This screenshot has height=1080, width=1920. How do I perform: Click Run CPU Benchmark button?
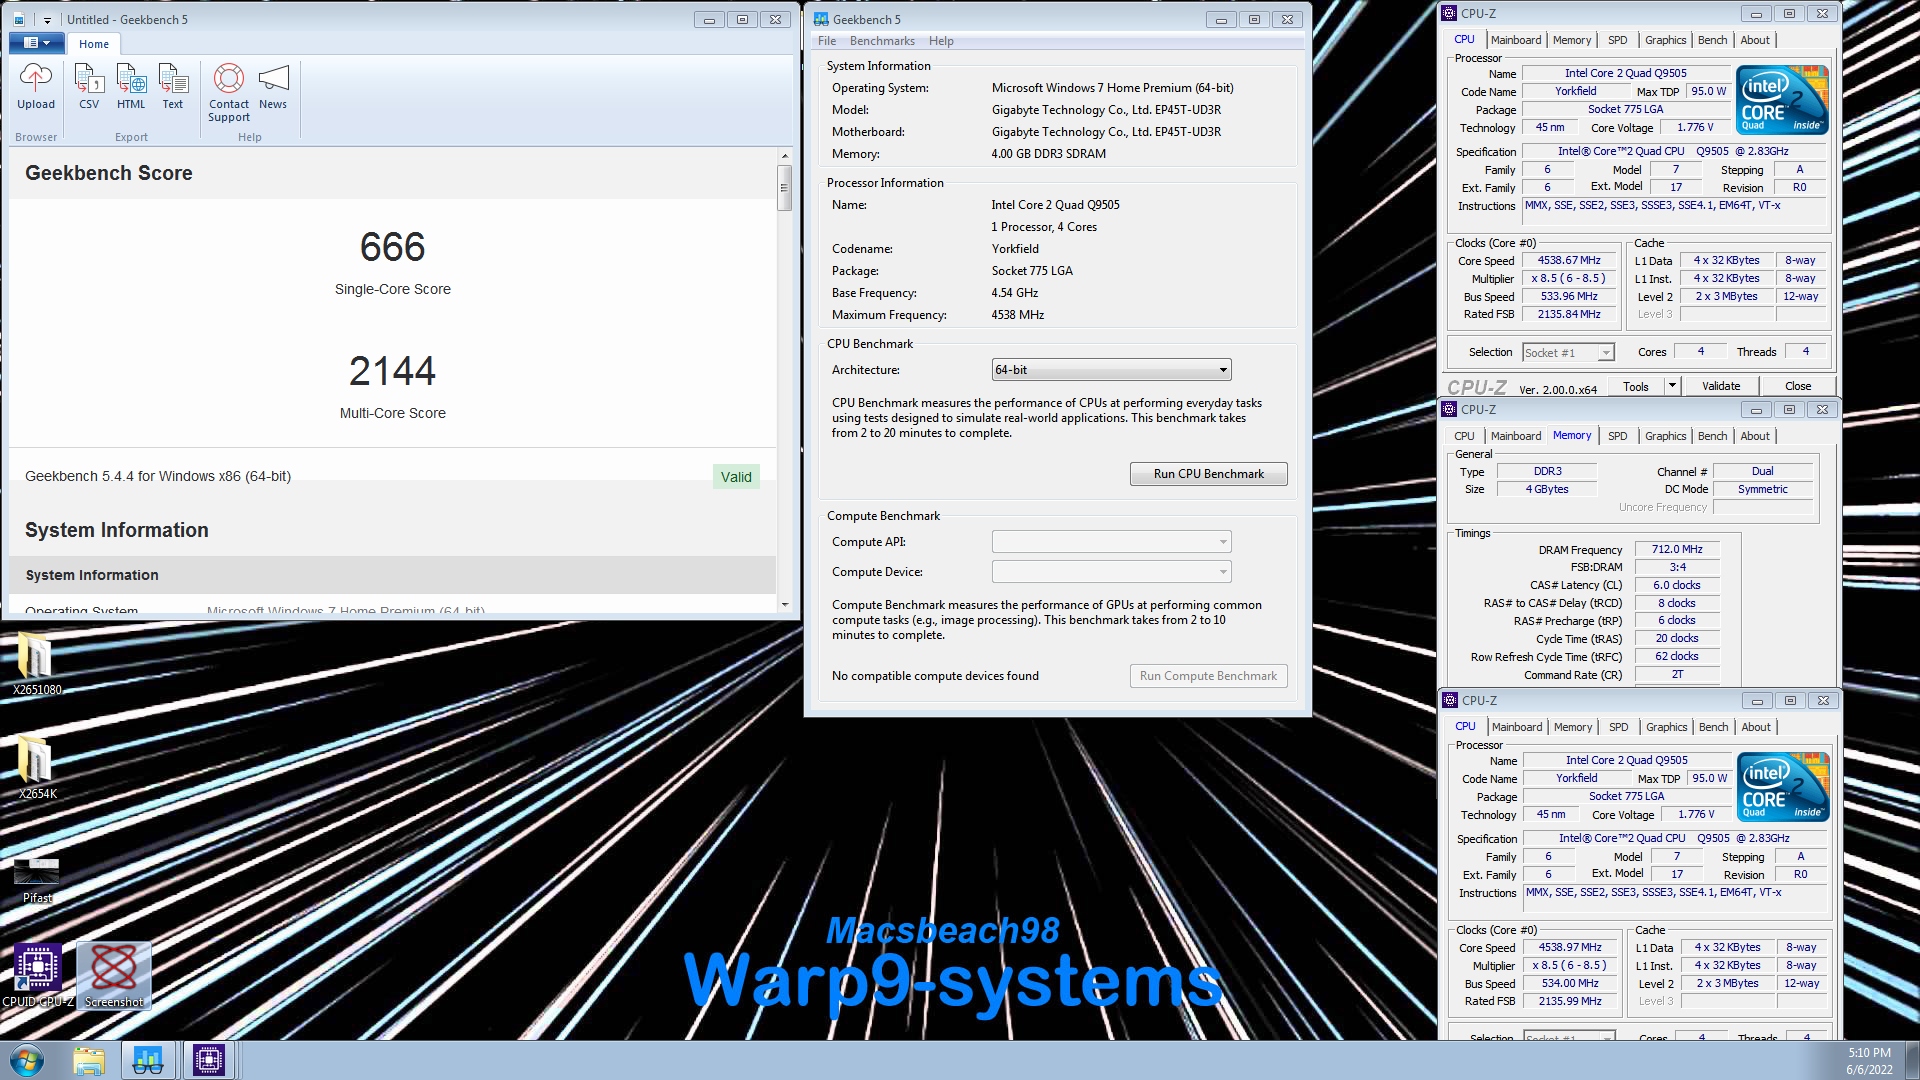[x=1208, y=474]
